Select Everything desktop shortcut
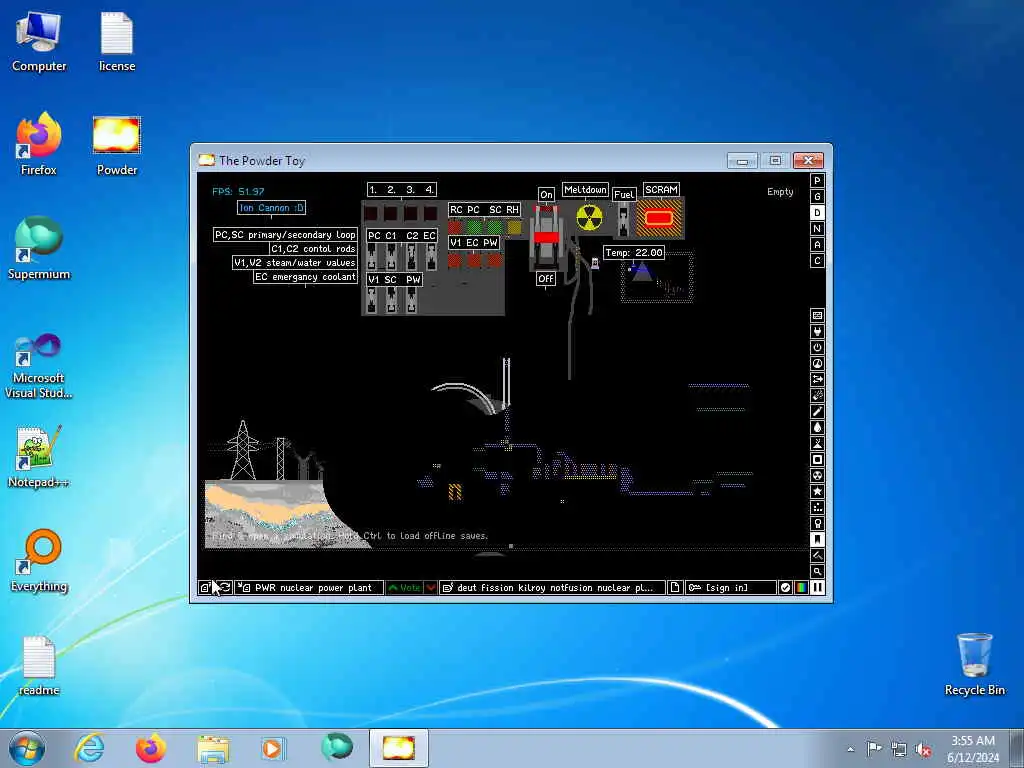The width and height of the screenshot is (1024, 768). click(x=39, y=560)
